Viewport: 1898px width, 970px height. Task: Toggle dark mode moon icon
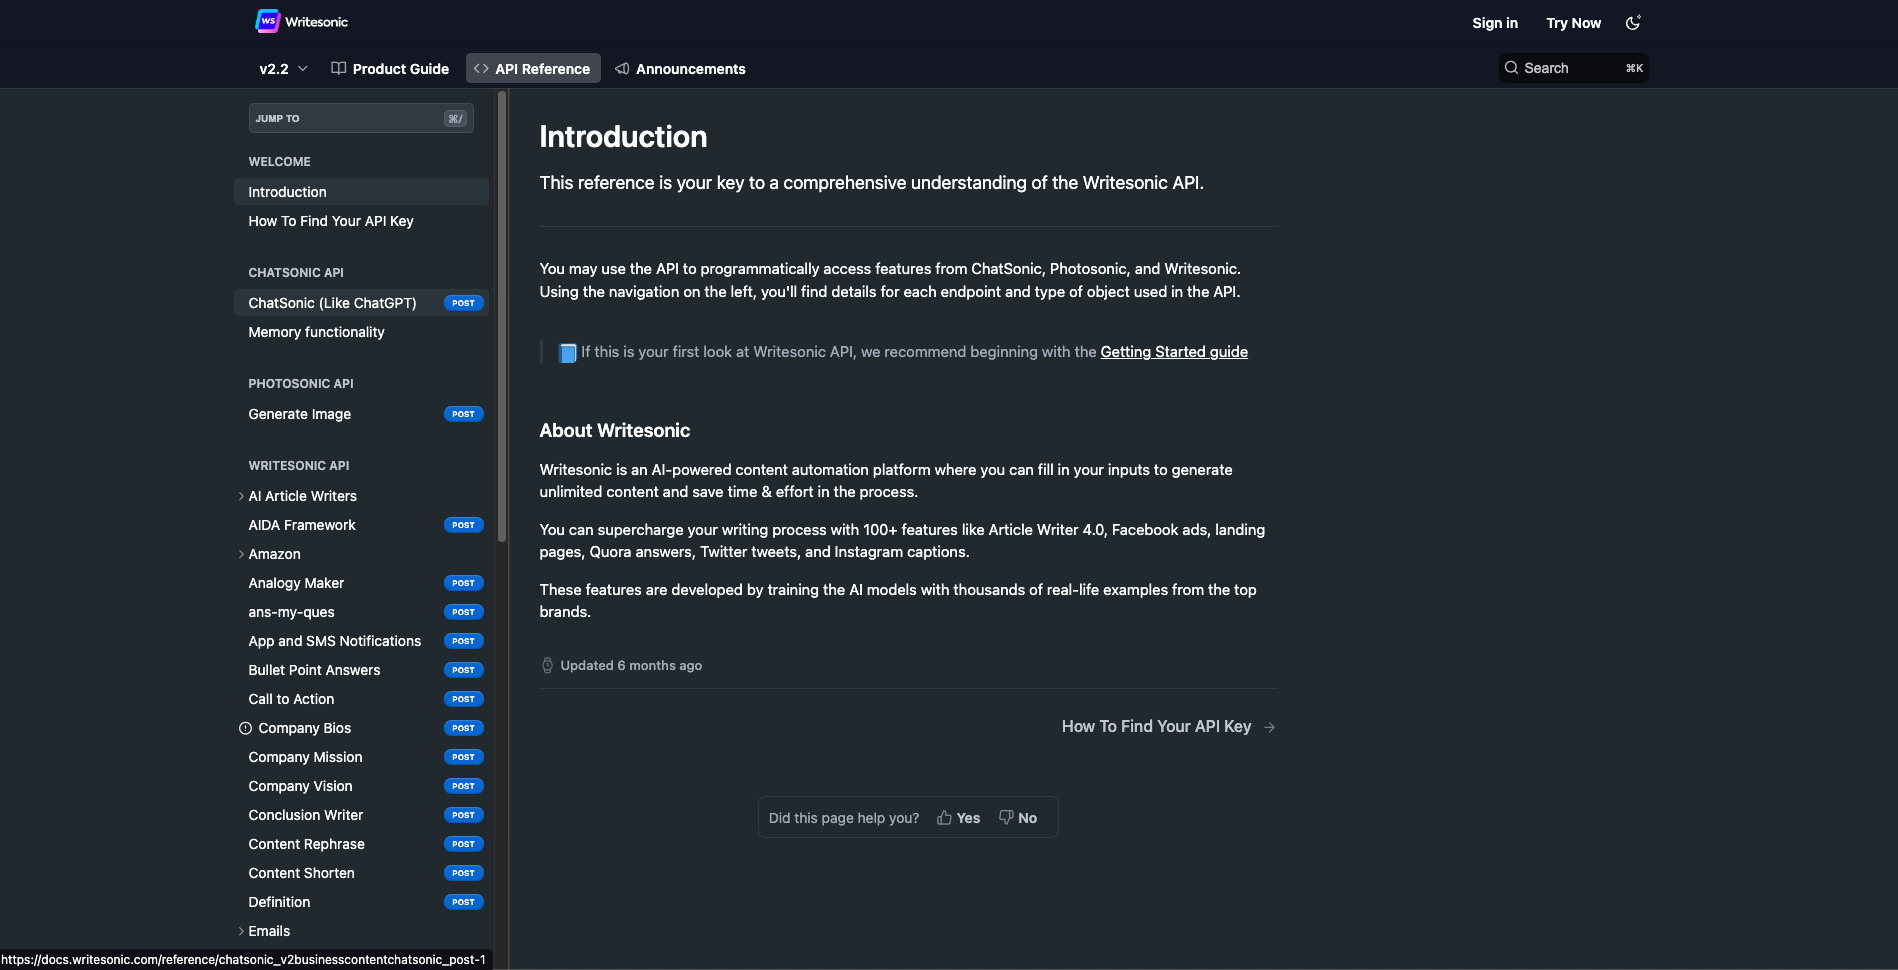[1633, 23]
